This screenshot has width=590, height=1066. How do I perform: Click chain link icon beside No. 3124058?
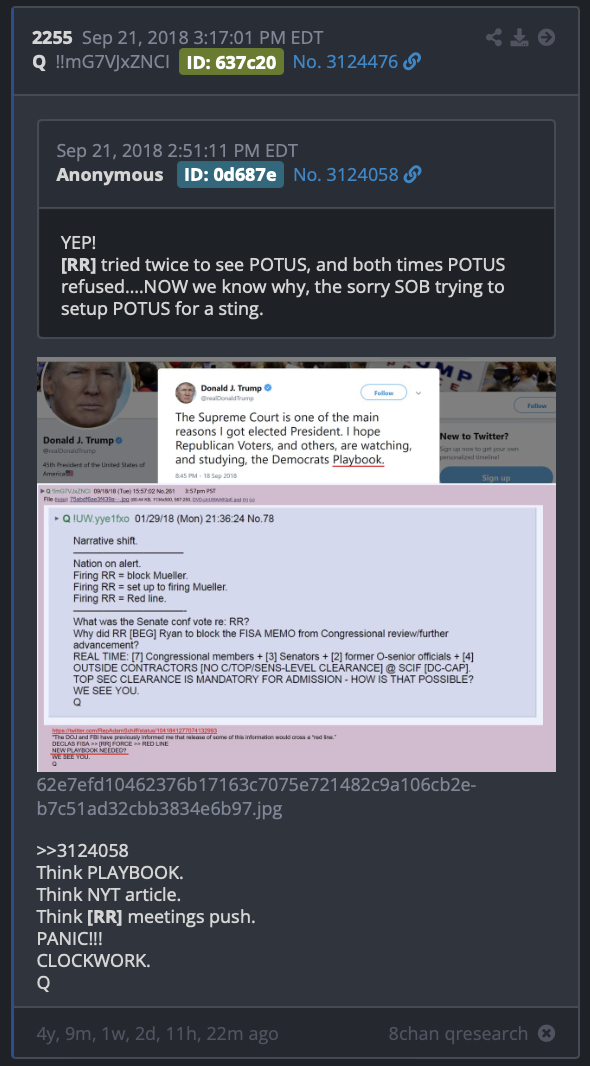point(413,175)
